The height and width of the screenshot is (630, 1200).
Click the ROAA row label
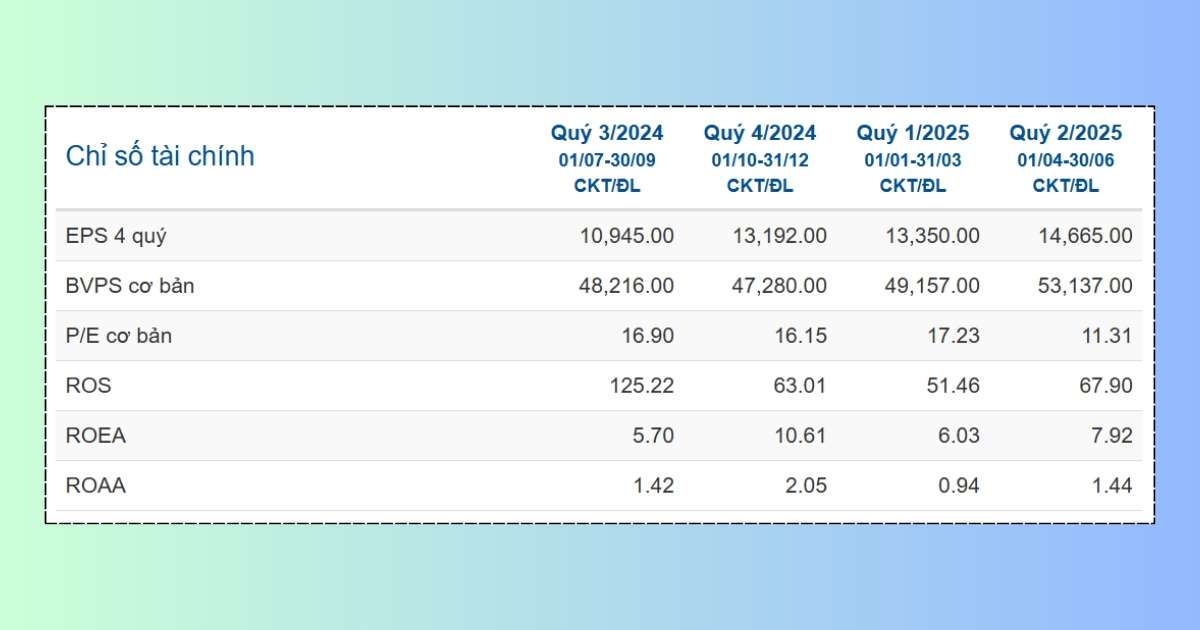point(96,486)
